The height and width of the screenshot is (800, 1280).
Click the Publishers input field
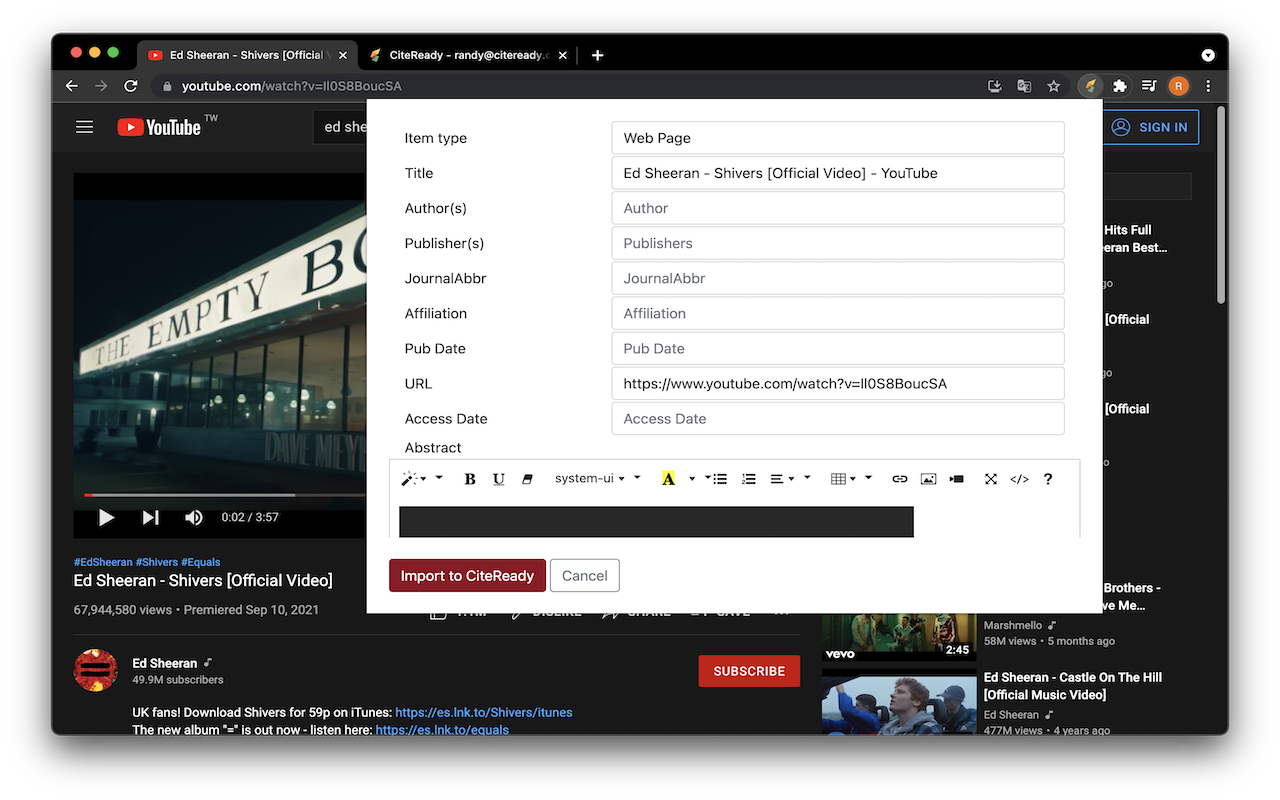tap(838, 243)
